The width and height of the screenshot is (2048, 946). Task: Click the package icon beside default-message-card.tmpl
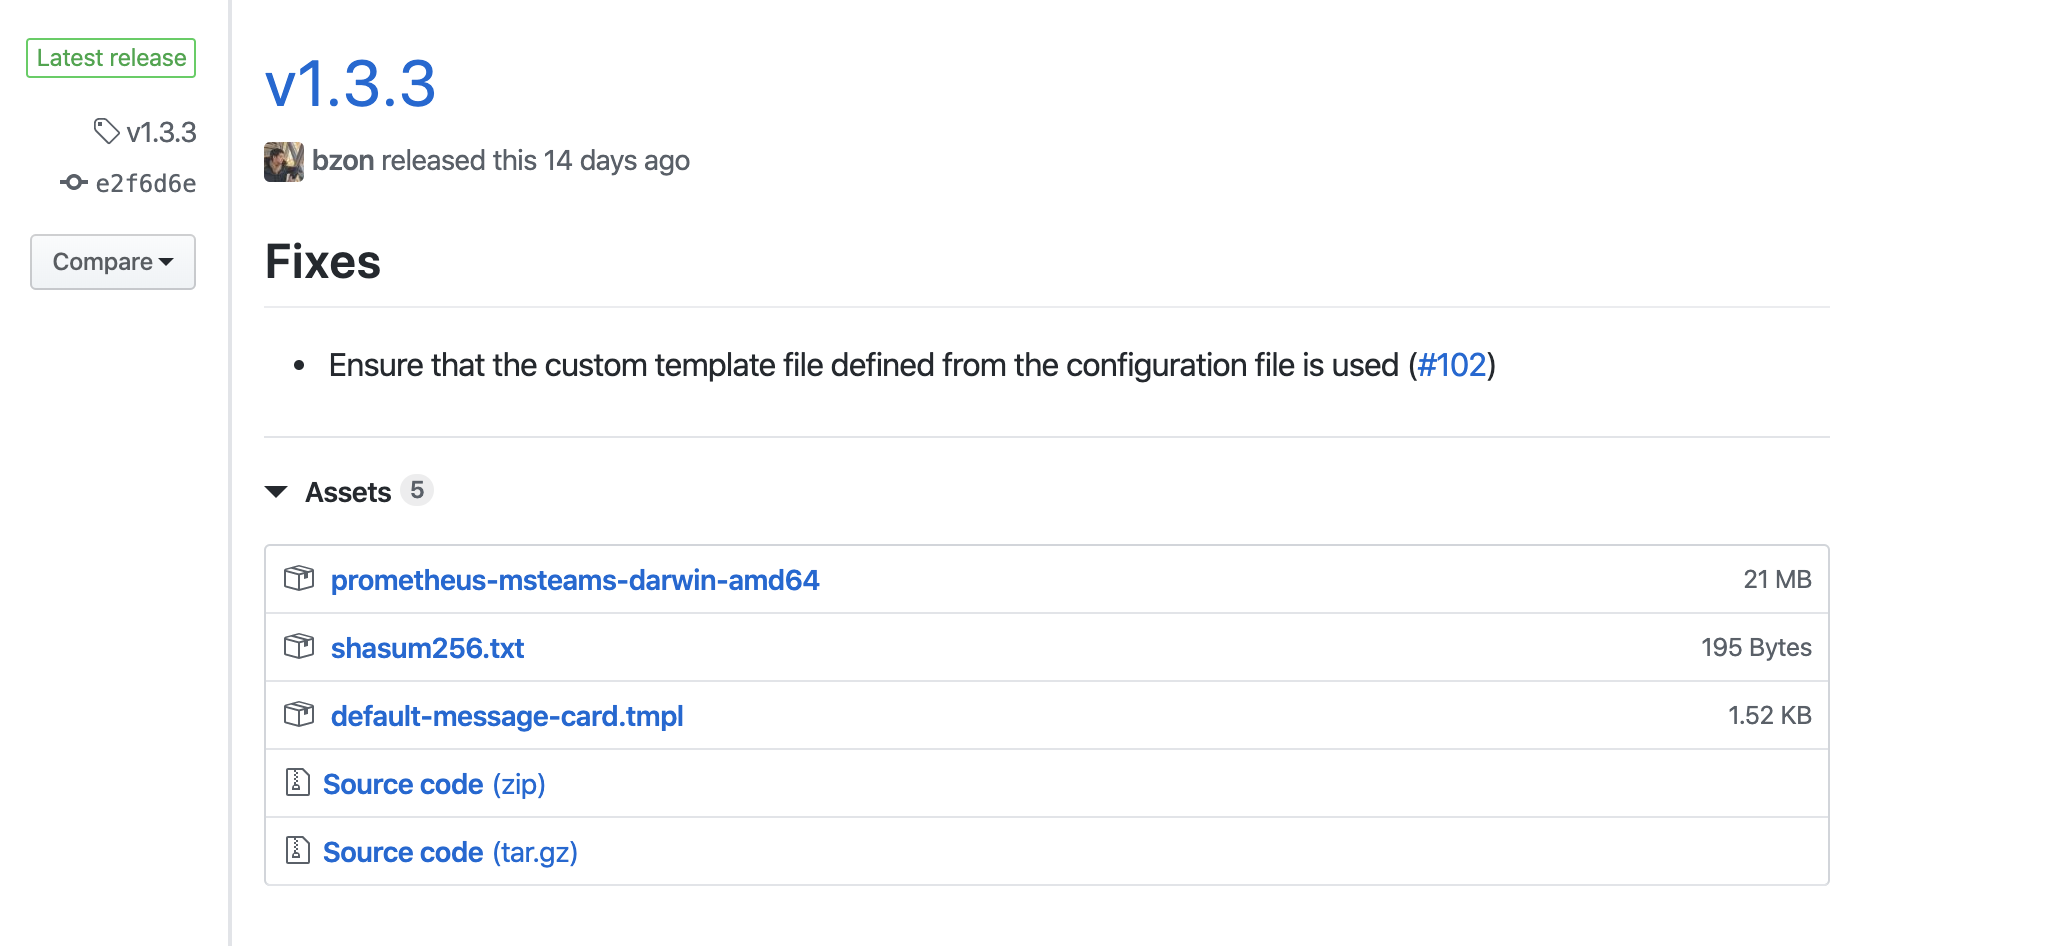(297, 715)
